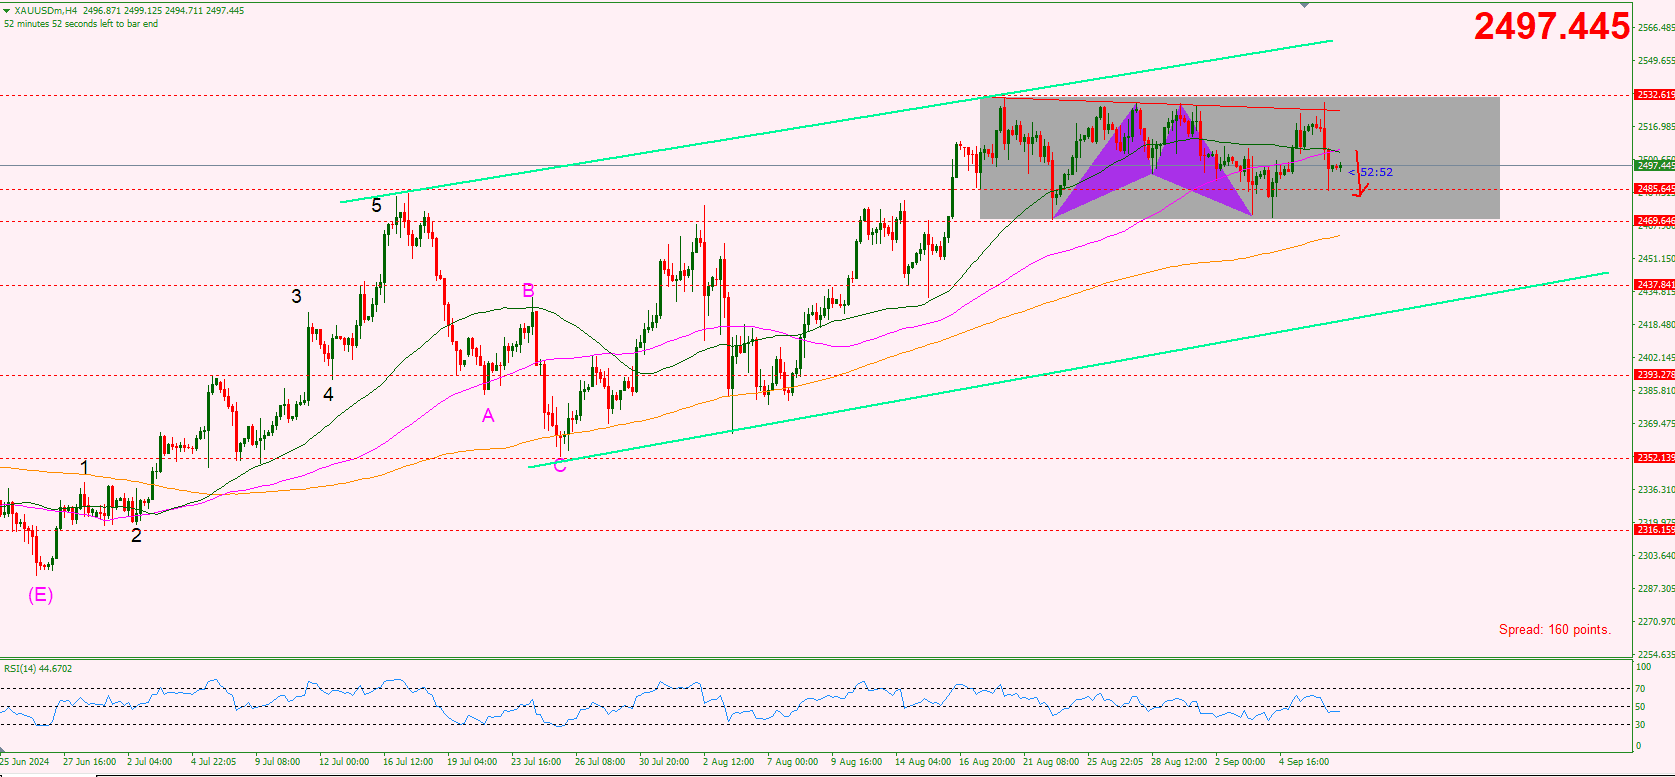This screenshot has height=777, width=1675.
Task: Click the 16 Jul 12:00 time label
Action: point(408,762)
